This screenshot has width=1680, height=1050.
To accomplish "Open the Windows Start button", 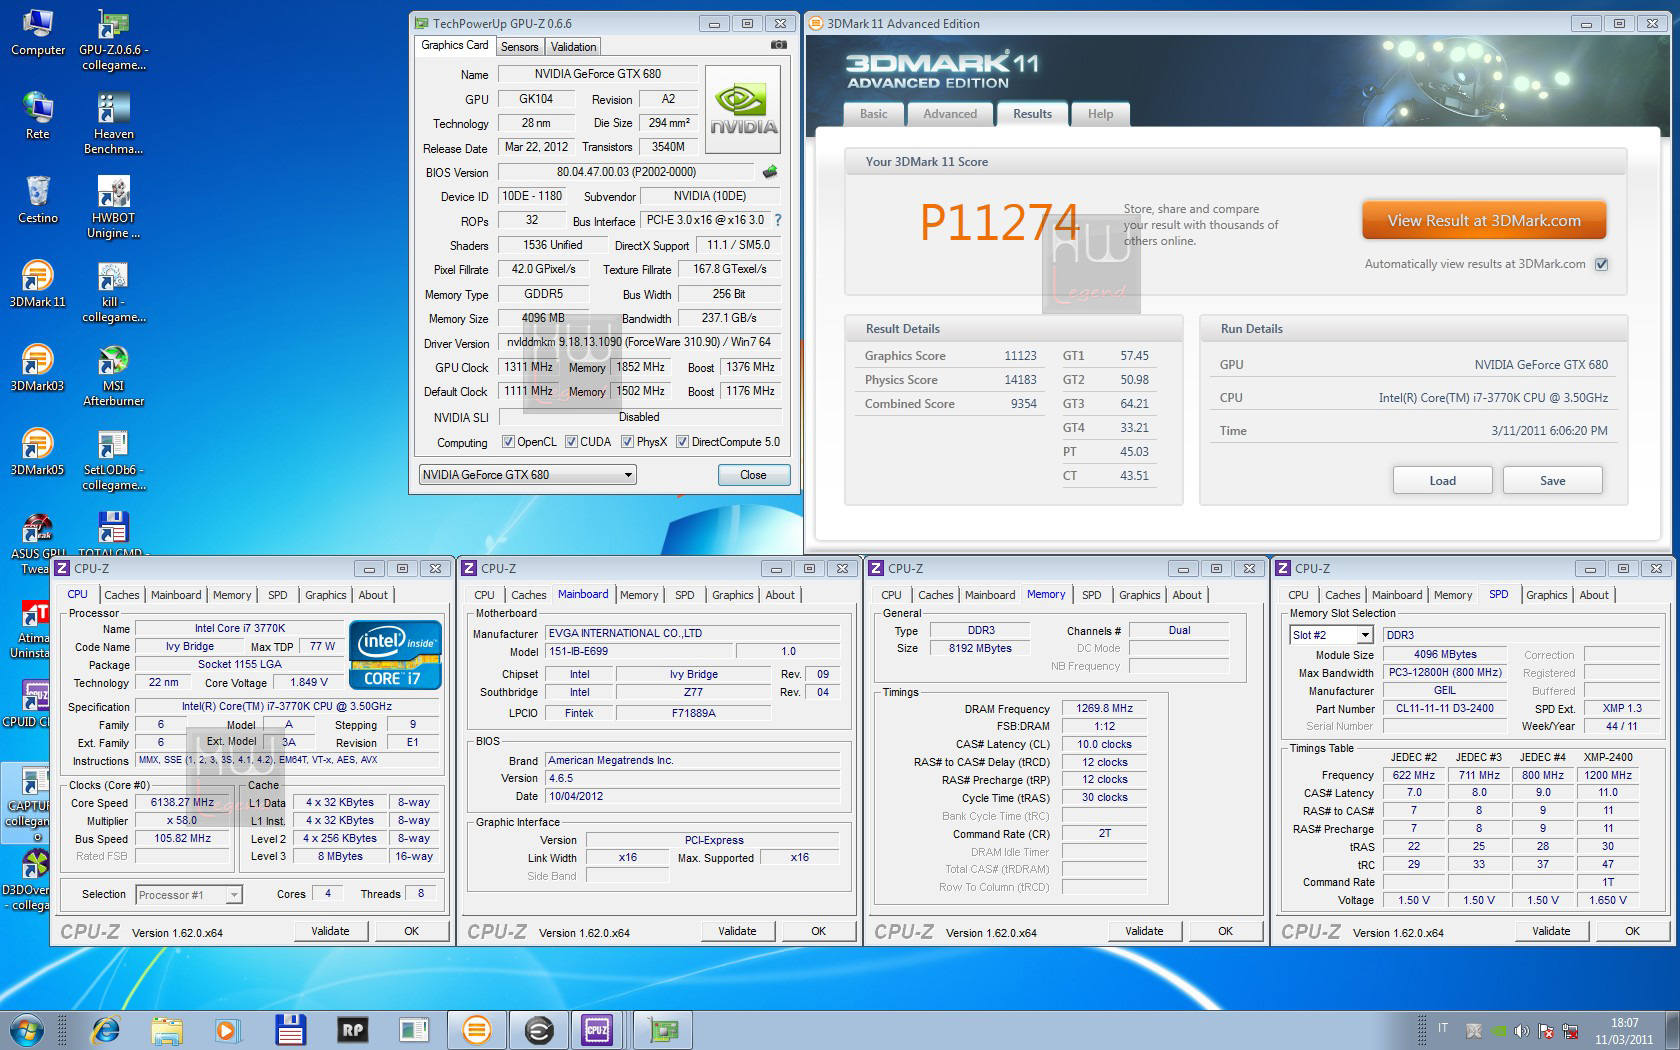I will (26, 1029).
